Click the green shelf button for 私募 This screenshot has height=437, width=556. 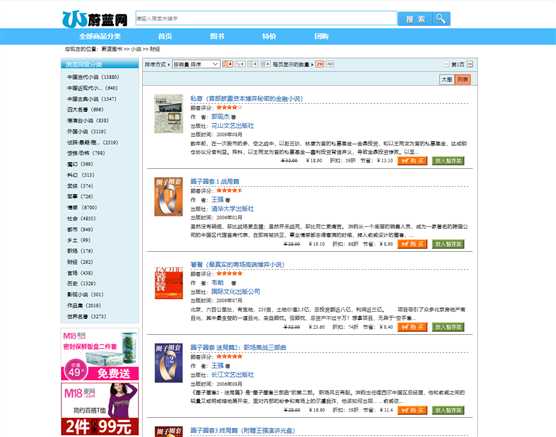click(x=448, y=161)
